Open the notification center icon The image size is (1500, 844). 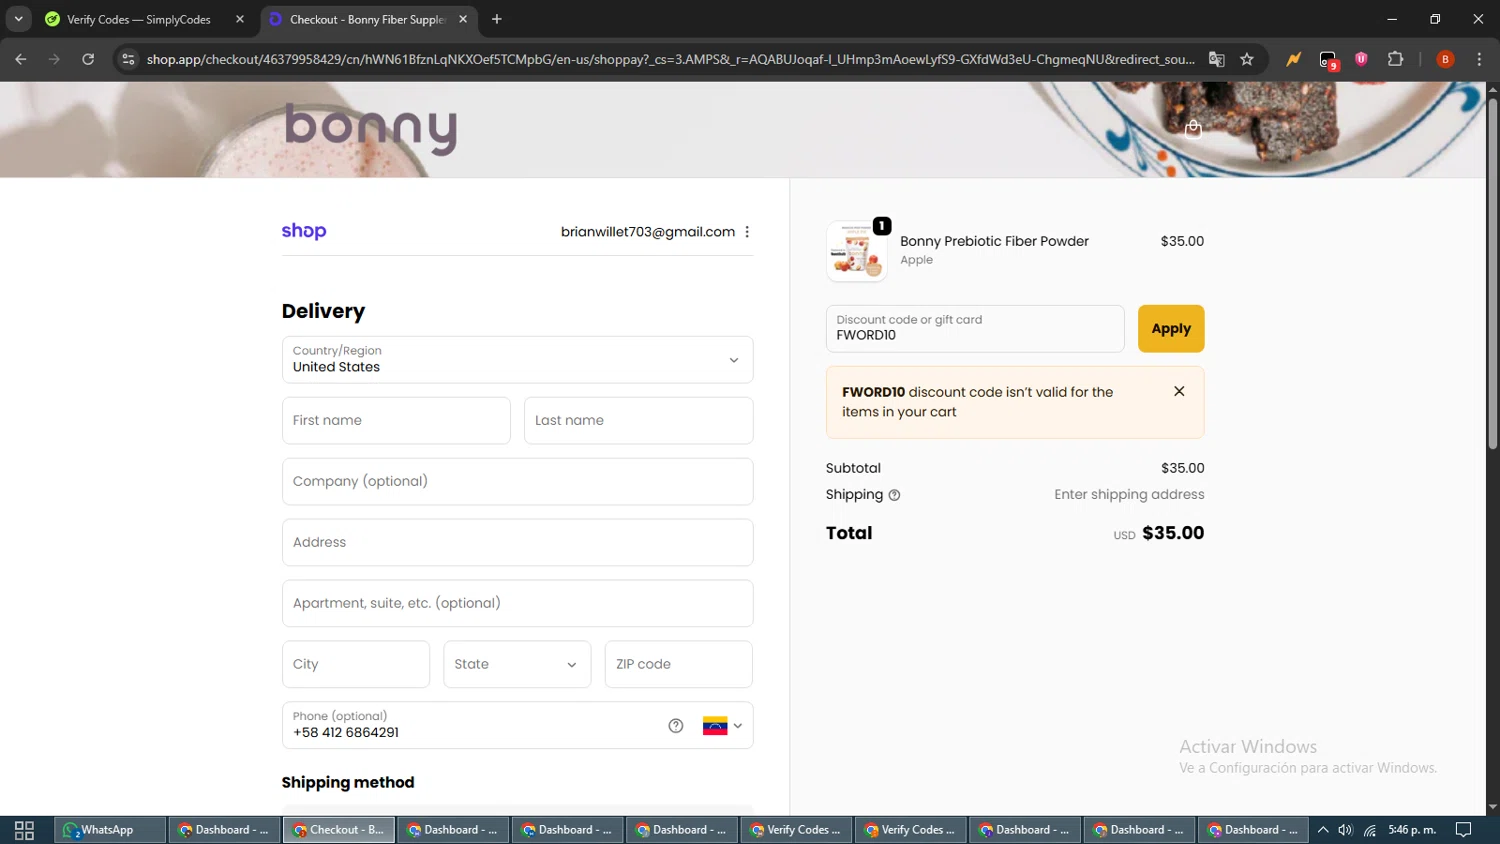(x=1463, y=830)
